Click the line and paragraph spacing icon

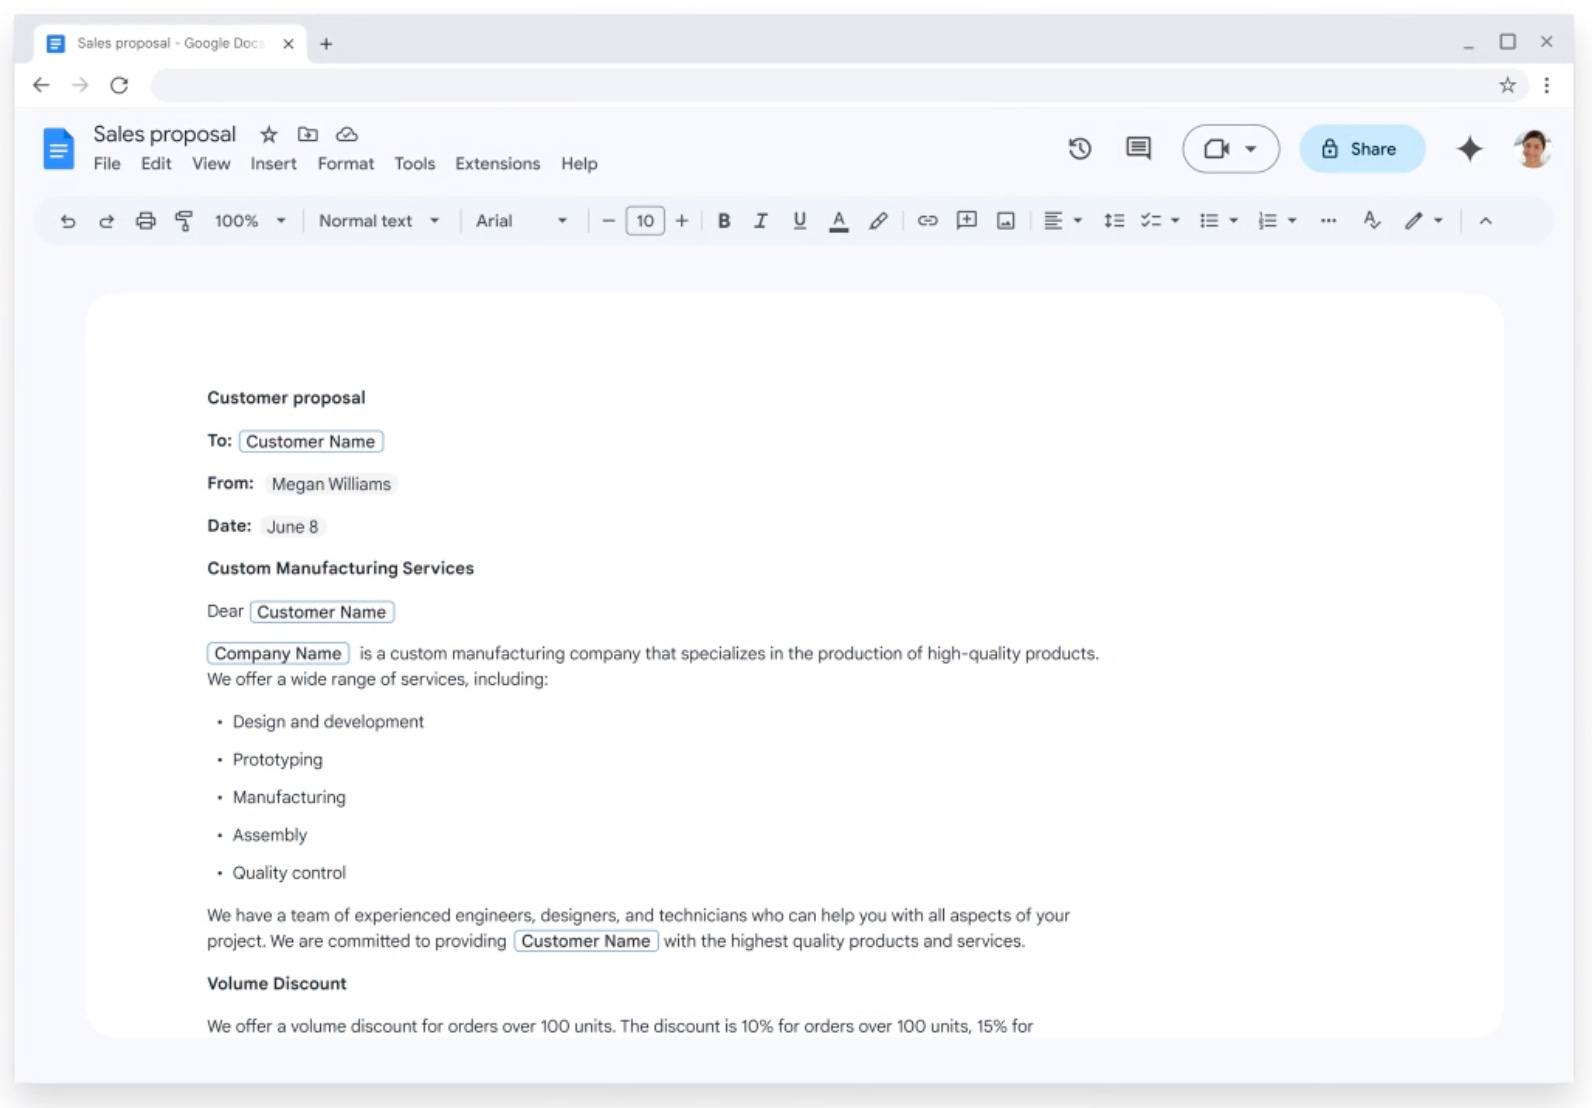pyautogui.click(x=1113, y=221)
